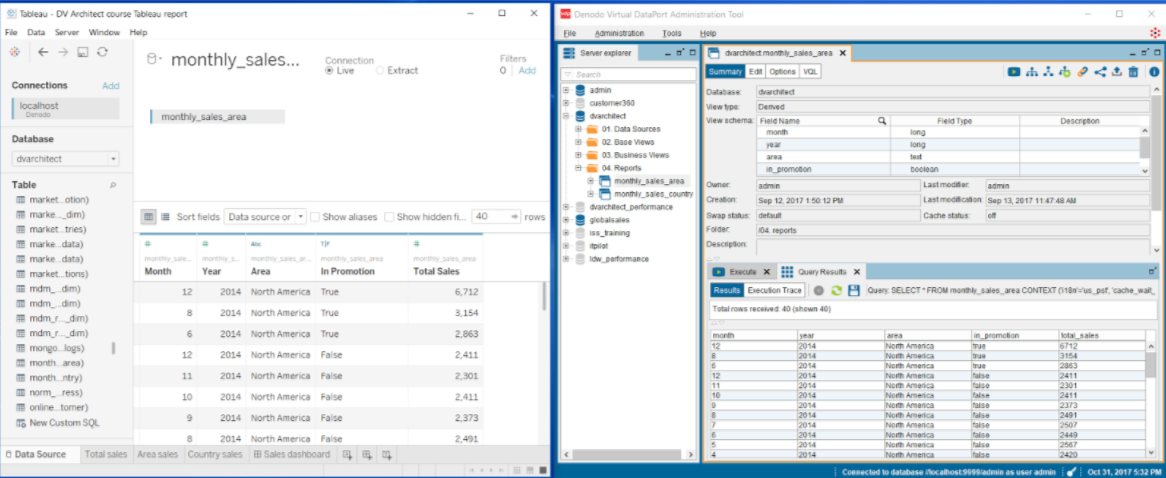Open data lineage icon in Denodo toolbar
The height and width of the screenshot is (478, 1166).
[1049, 71]
